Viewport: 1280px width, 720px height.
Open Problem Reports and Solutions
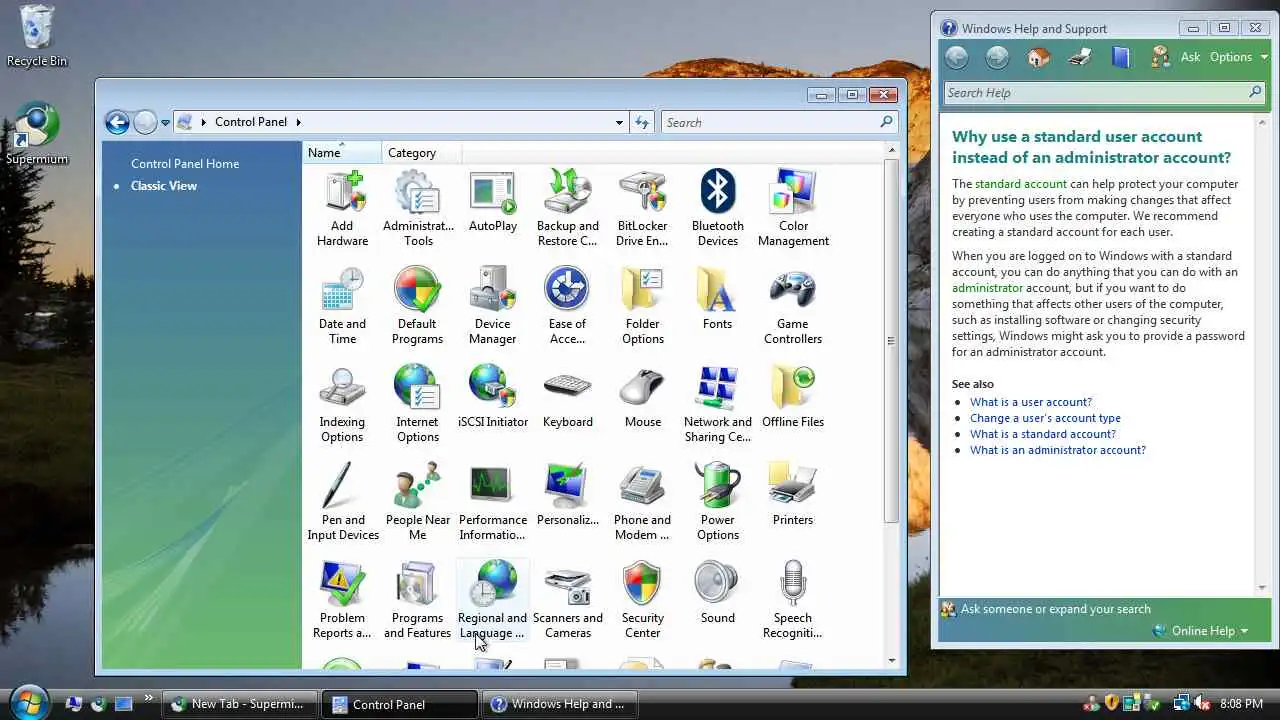(343, 600)
